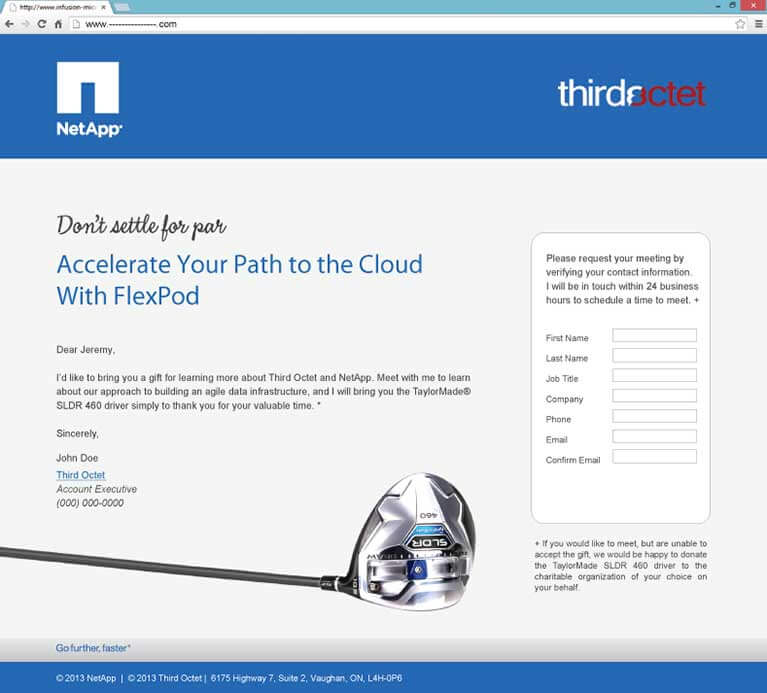This screenshot has height=693, width=767.
Task: Click the thirdoctet logo
Action: pos(632,93)
